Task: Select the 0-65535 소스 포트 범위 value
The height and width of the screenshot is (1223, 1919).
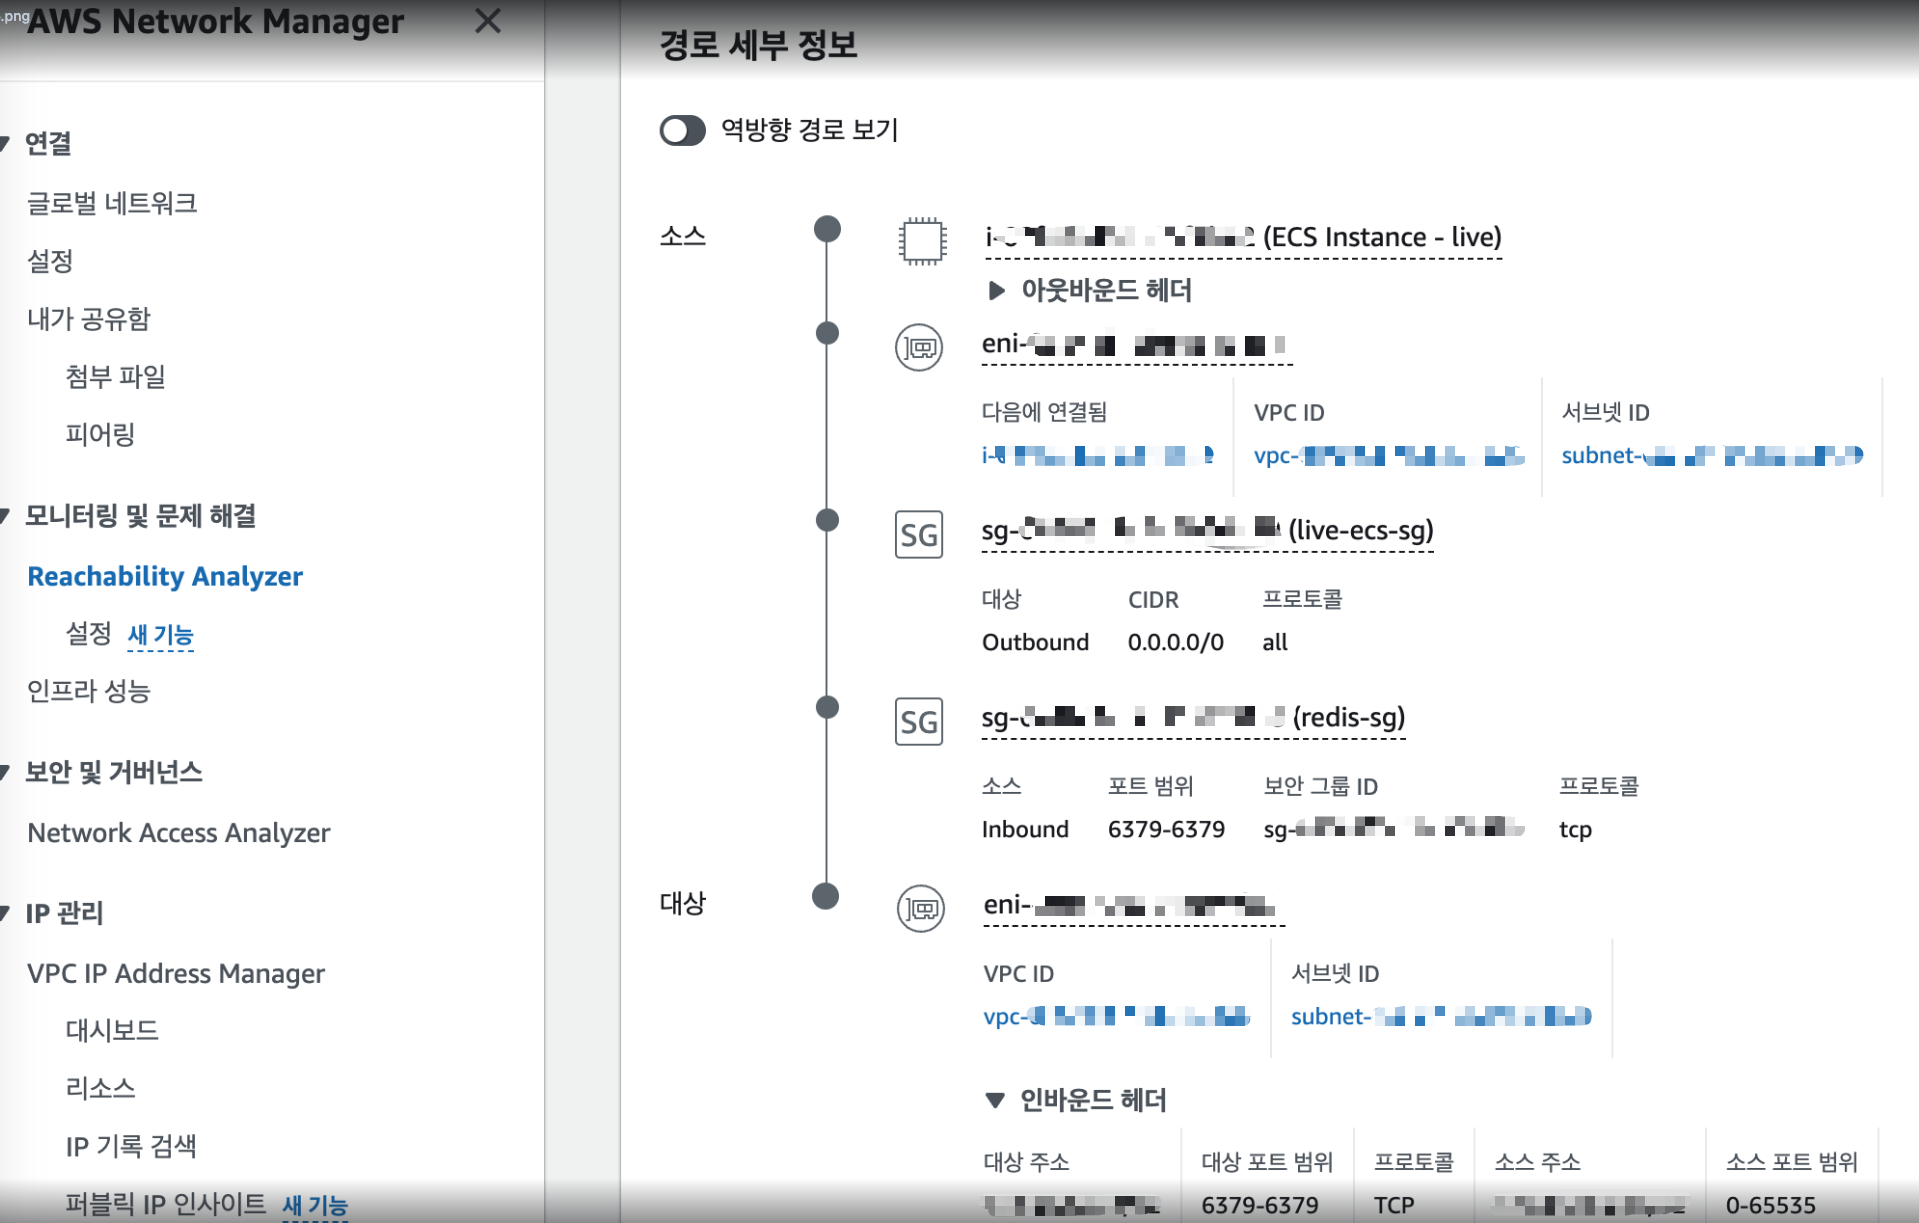Action: [x=1770, y=1205]
